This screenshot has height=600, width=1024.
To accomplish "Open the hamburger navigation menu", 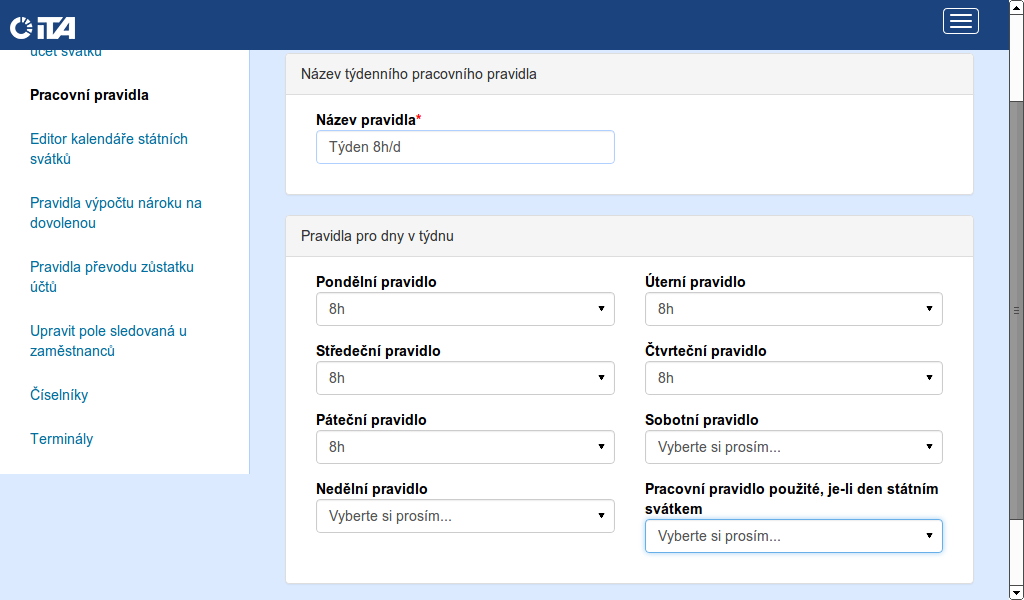I will 960,21.
